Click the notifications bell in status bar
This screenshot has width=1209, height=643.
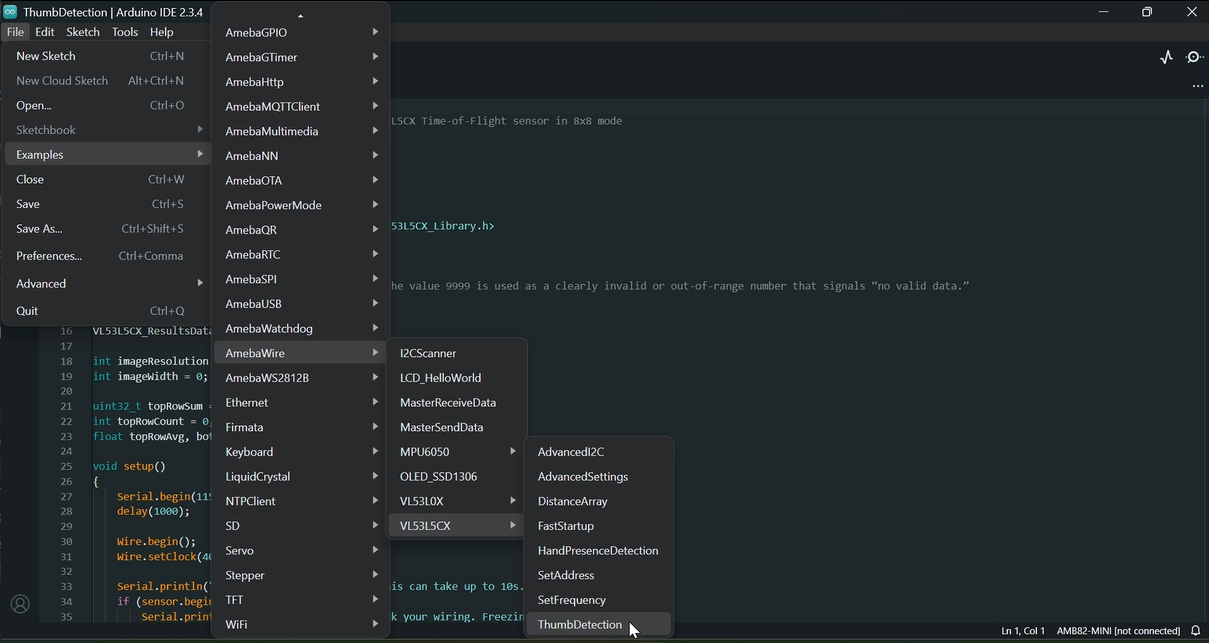point(1195,631)
